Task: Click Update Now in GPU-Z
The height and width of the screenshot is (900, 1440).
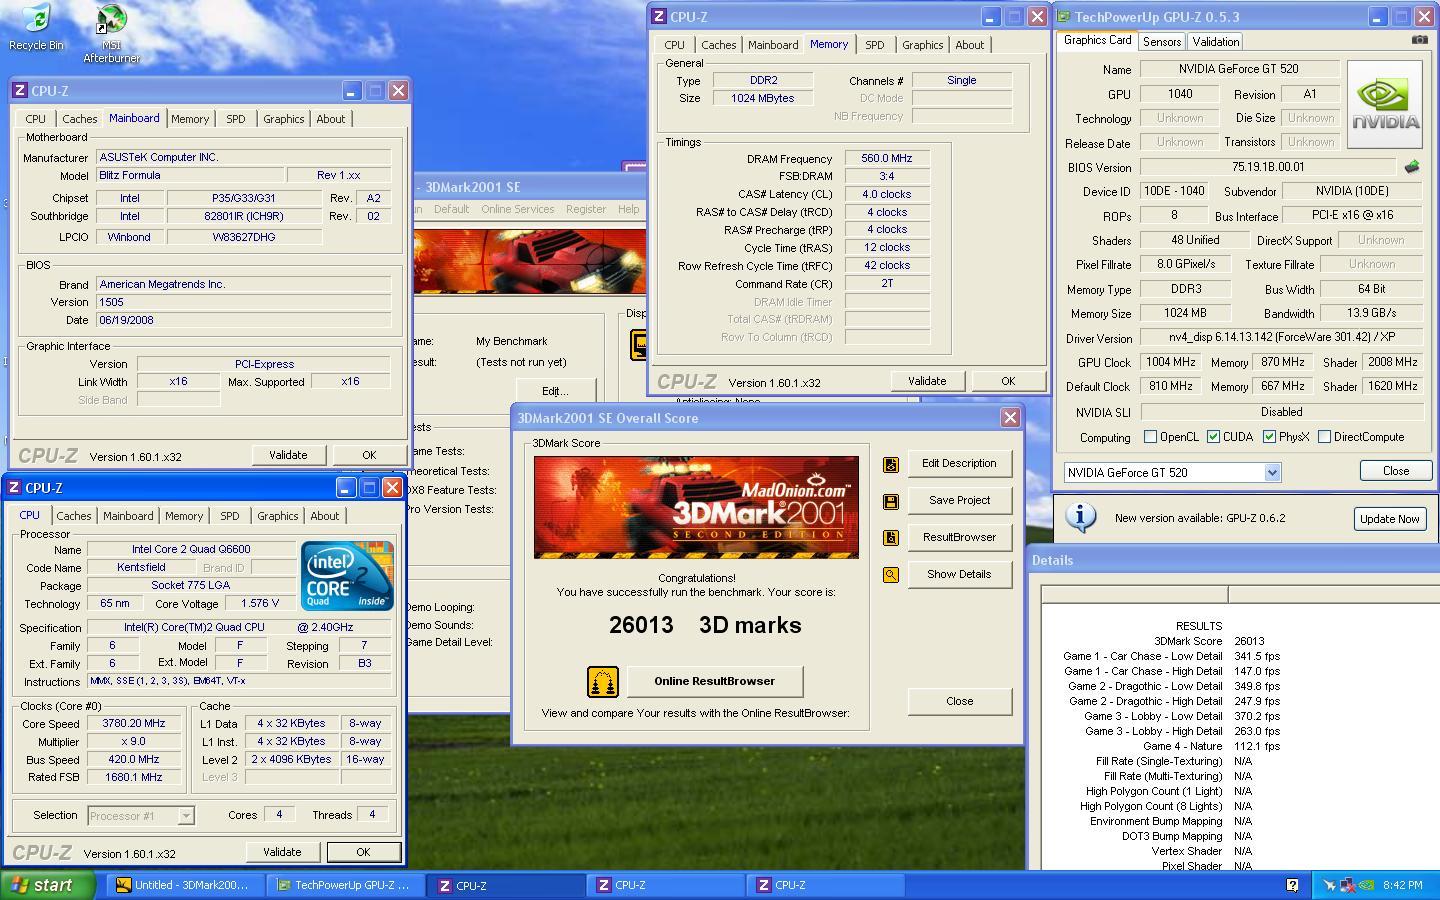Action: click(1389, 519)
